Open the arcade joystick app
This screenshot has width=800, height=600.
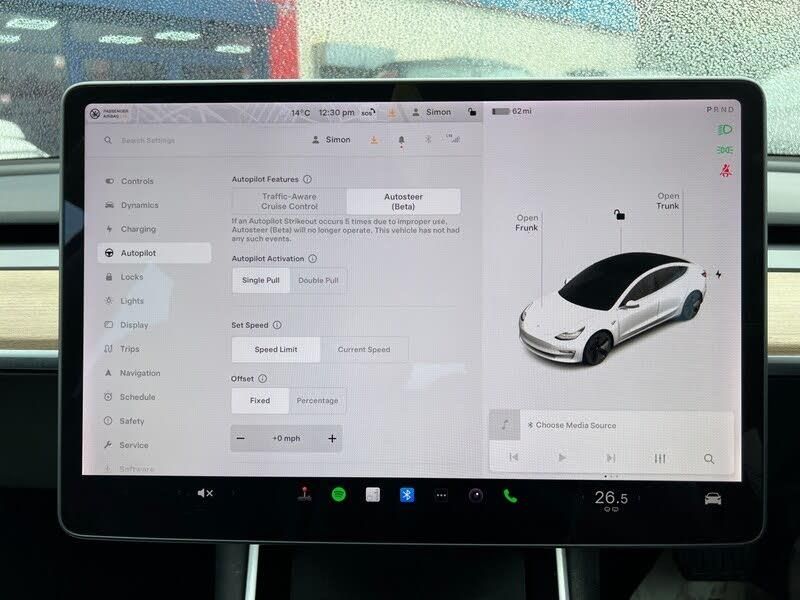[305, 494]
